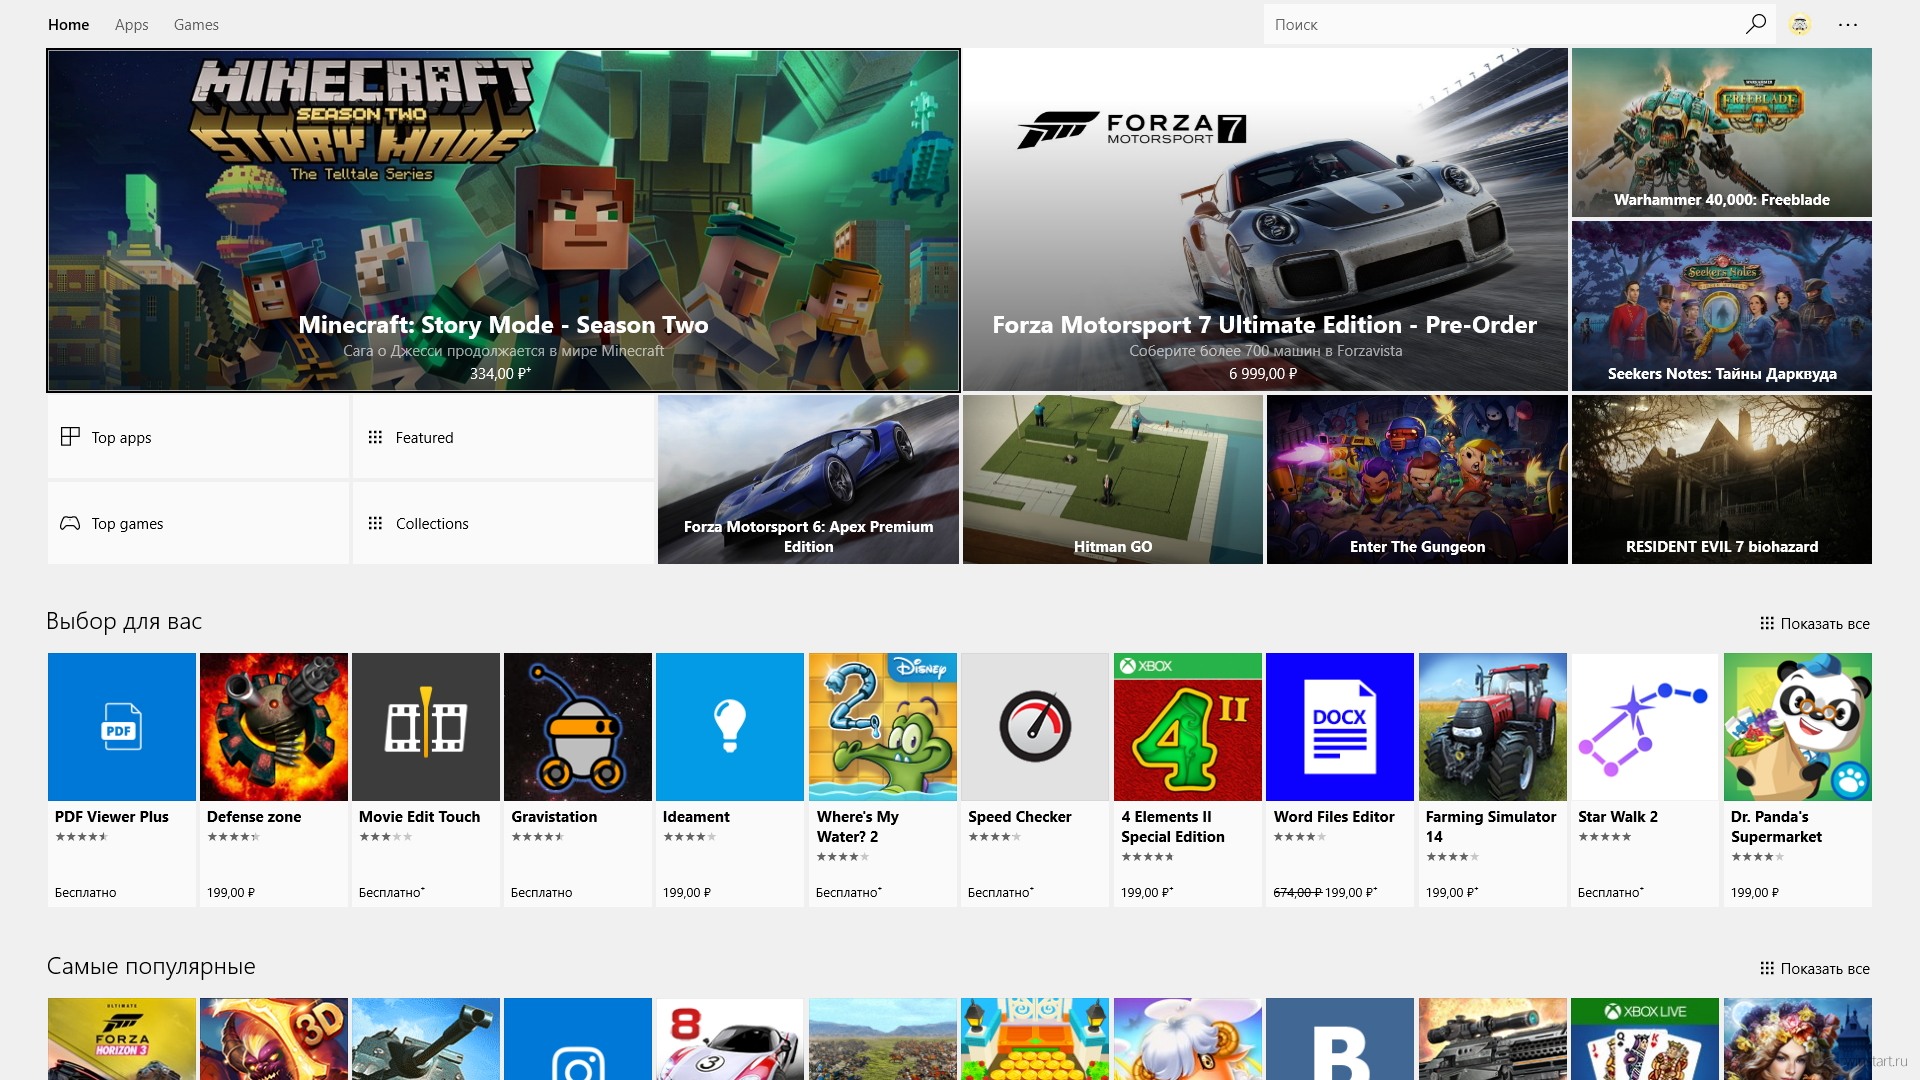Switch to the Games tab
Screen dimensions: 1920x1080
coord(196,24)
